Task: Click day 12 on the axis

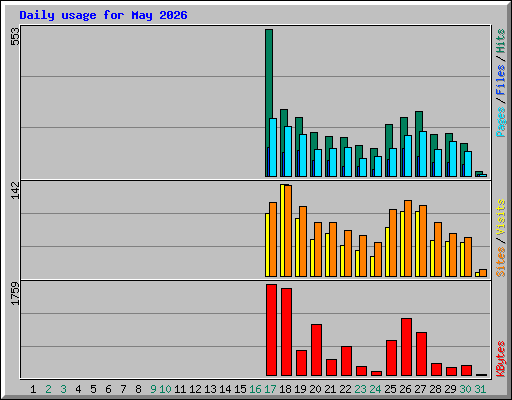Action: point(195,389)
